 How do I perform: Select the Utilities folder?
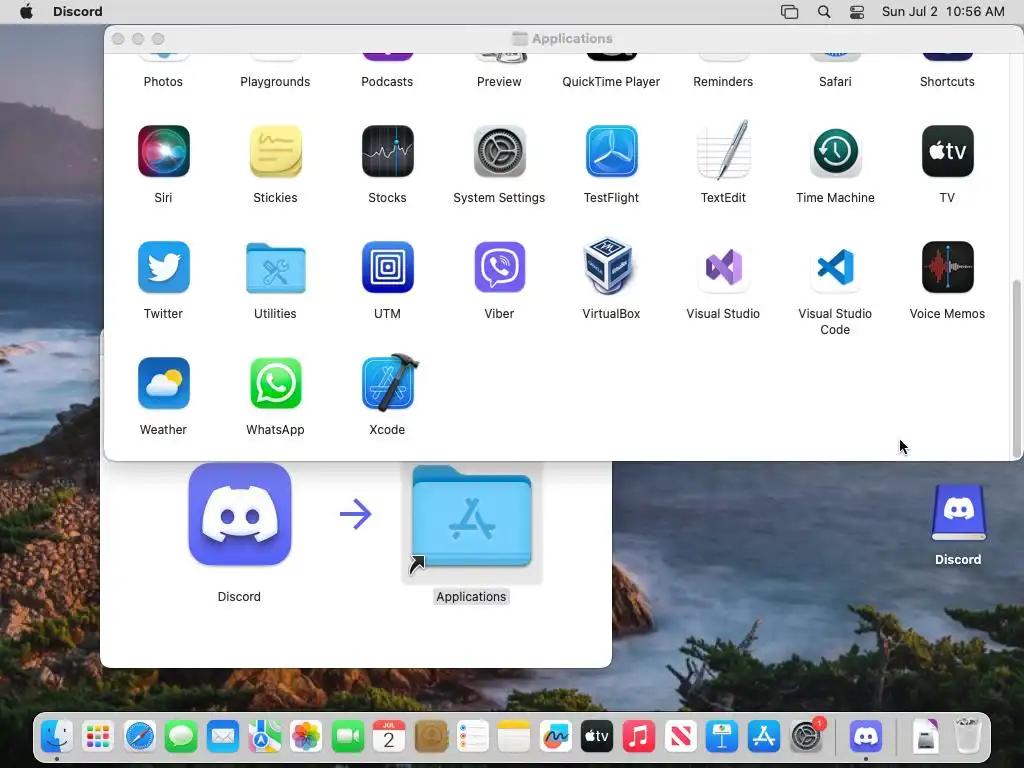(x=276, y=268)
